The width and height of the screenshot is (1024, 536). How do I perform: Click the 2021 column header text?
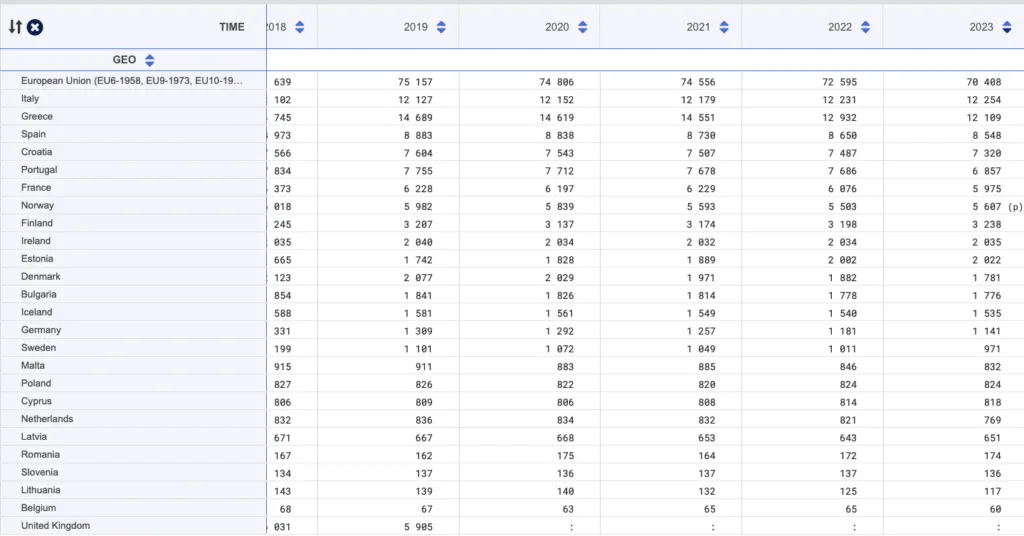[x=698, y=27]
